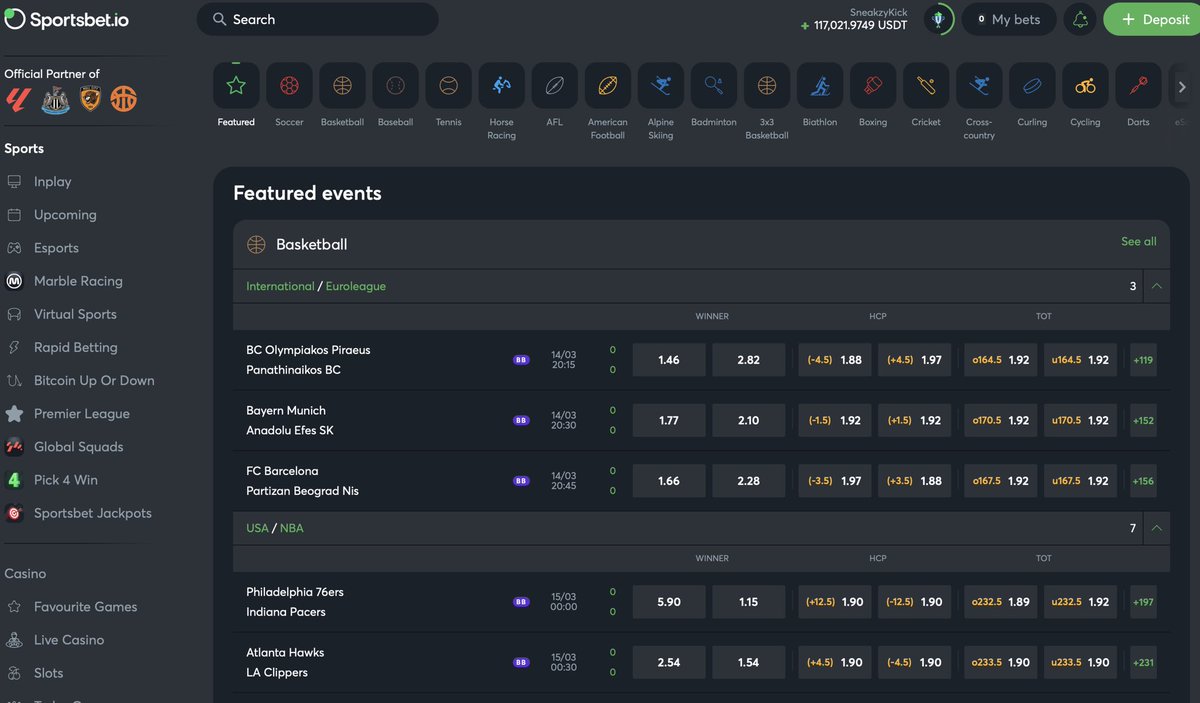Open the Euroleague link
Image resolution: width=1200 pixels, height=703 pixels.
pyautogui.click(x=356, y=286)
